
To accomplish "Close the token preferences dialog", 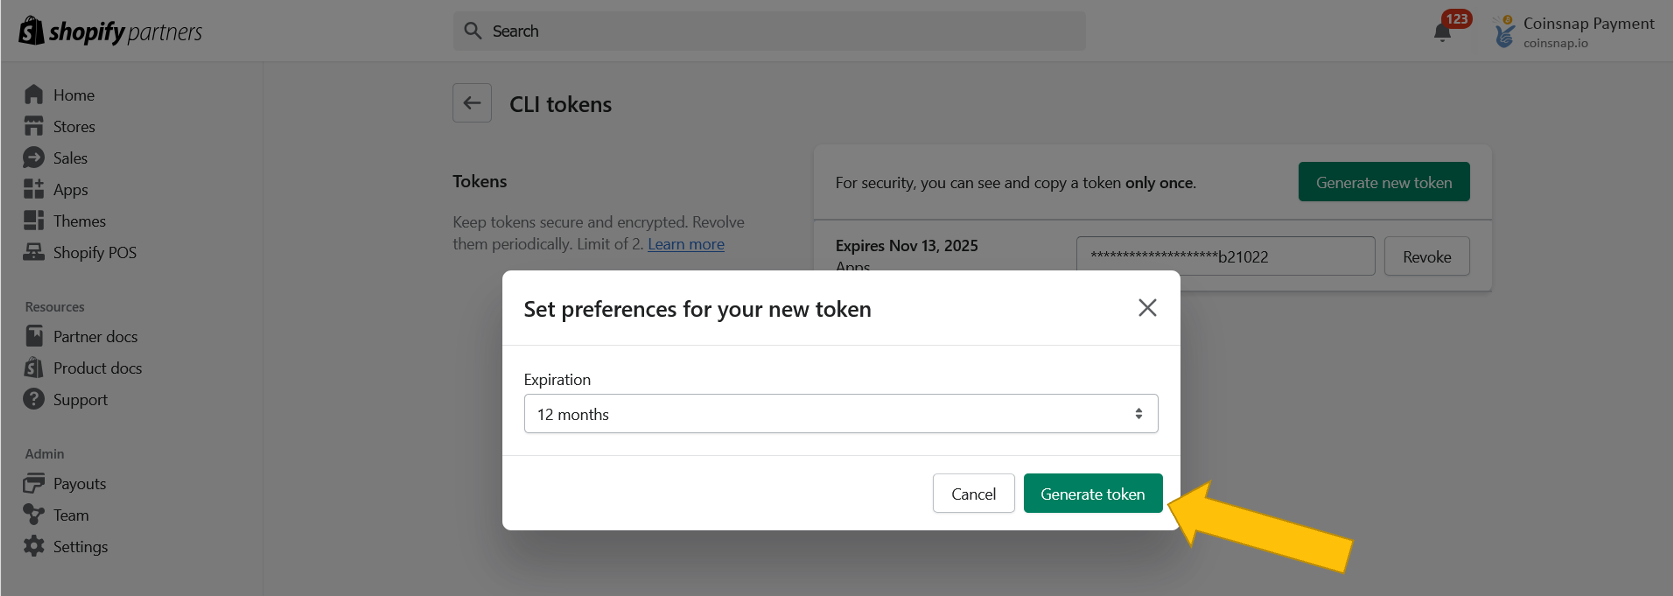I will tap(1147, 308).
